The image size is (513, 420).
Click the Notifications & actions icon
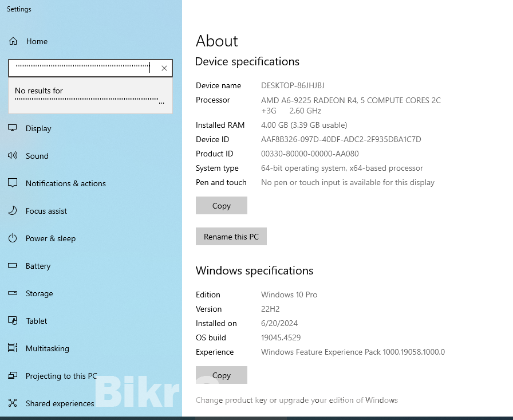pyautogui.click(x=13, y=183)
